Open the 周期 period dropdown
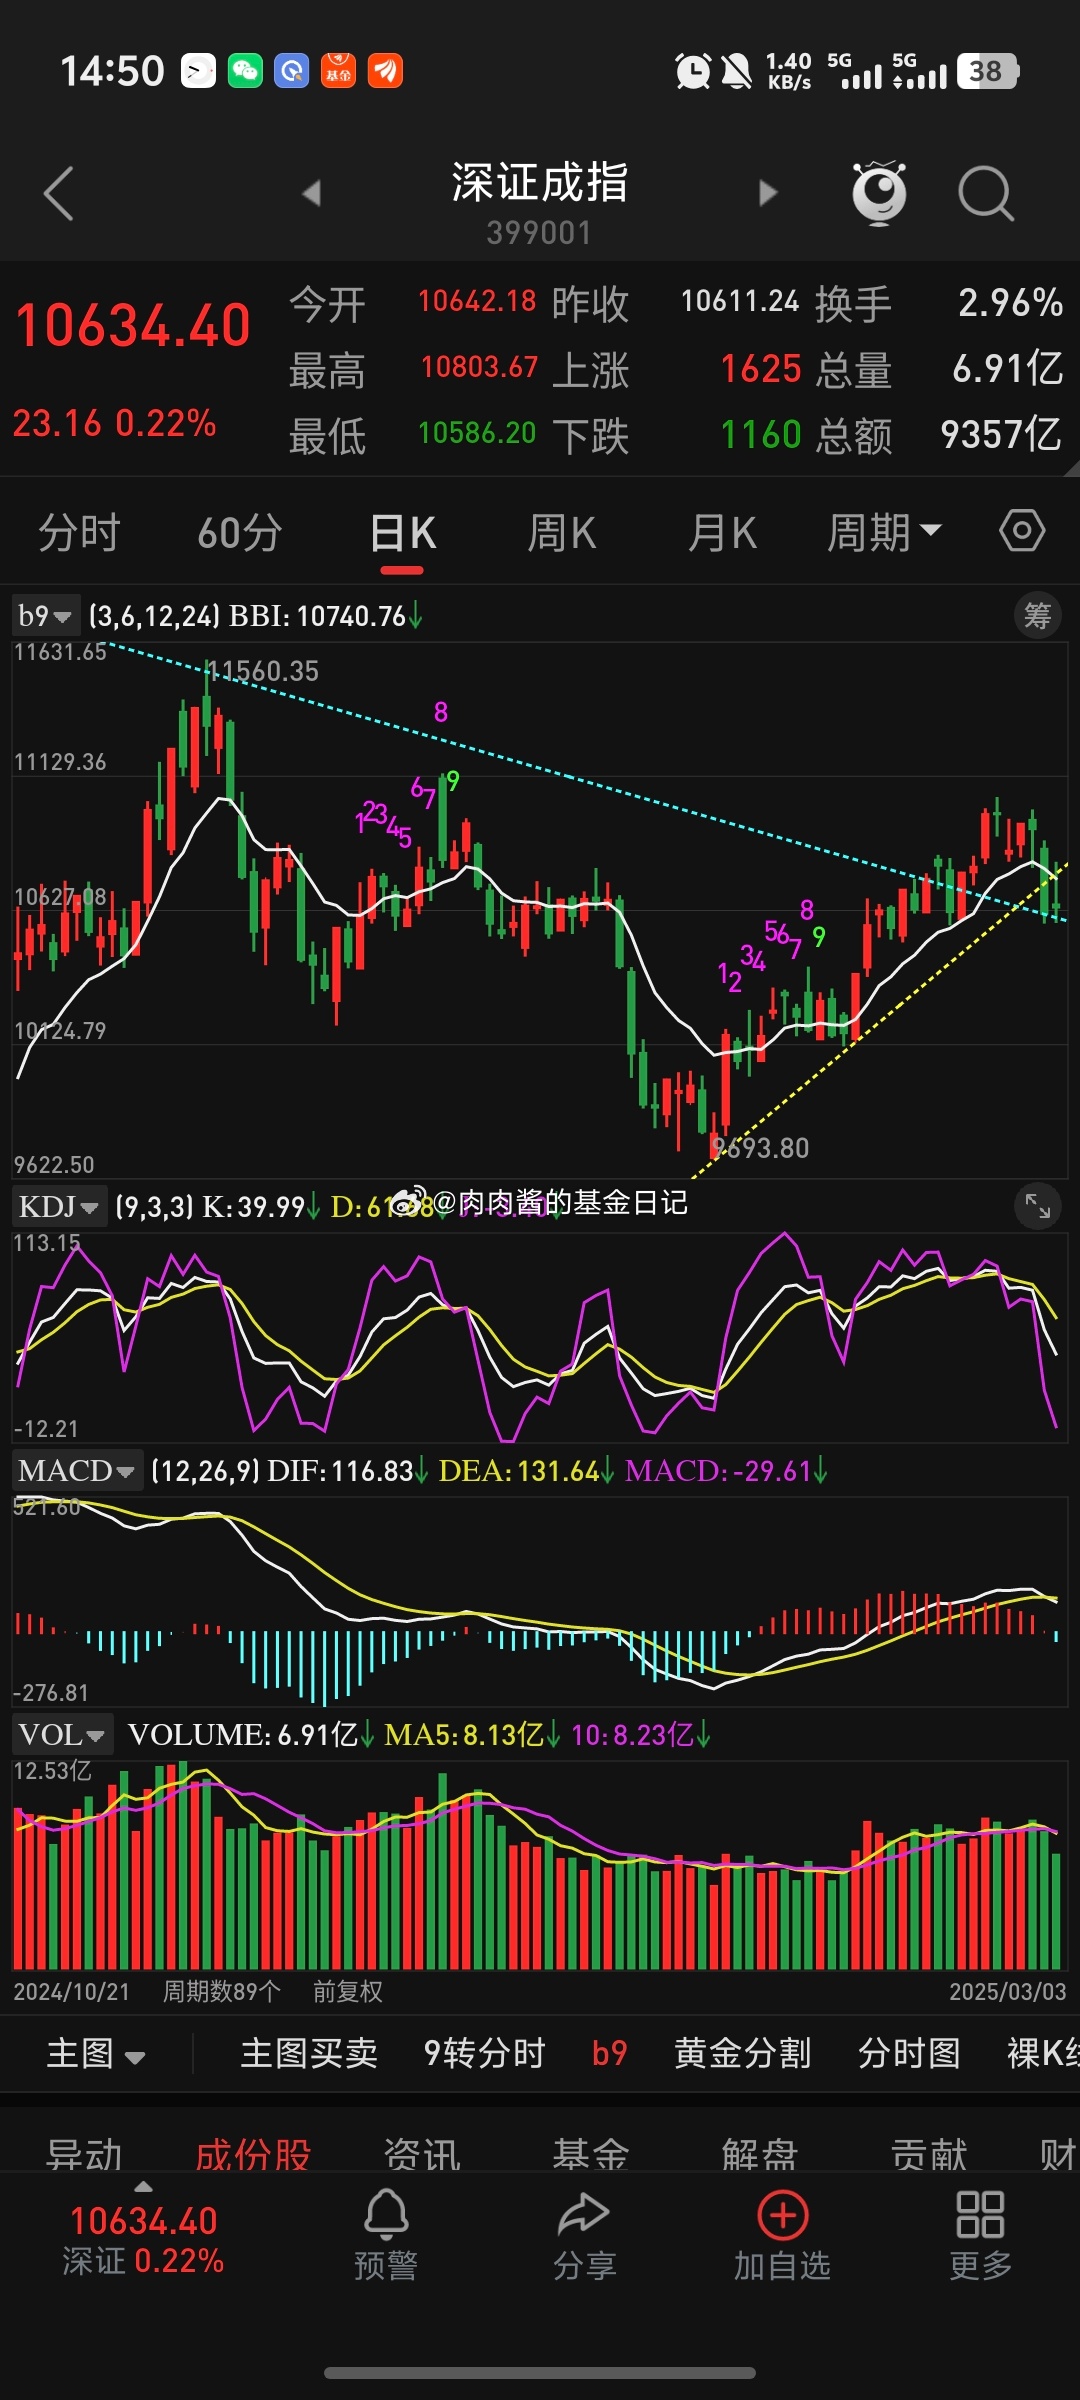 883,532
